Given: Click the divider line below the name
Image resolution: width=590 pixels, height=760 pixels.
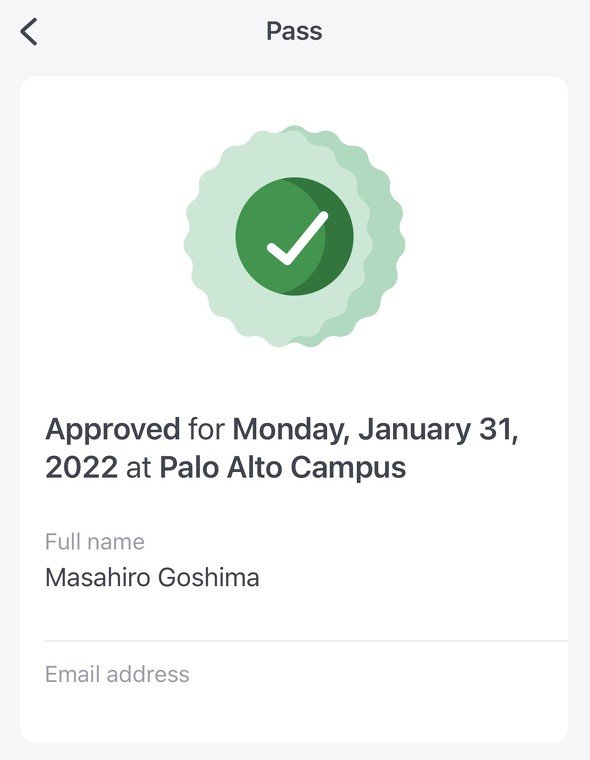Looking at the screenshot, I should 306,641.
